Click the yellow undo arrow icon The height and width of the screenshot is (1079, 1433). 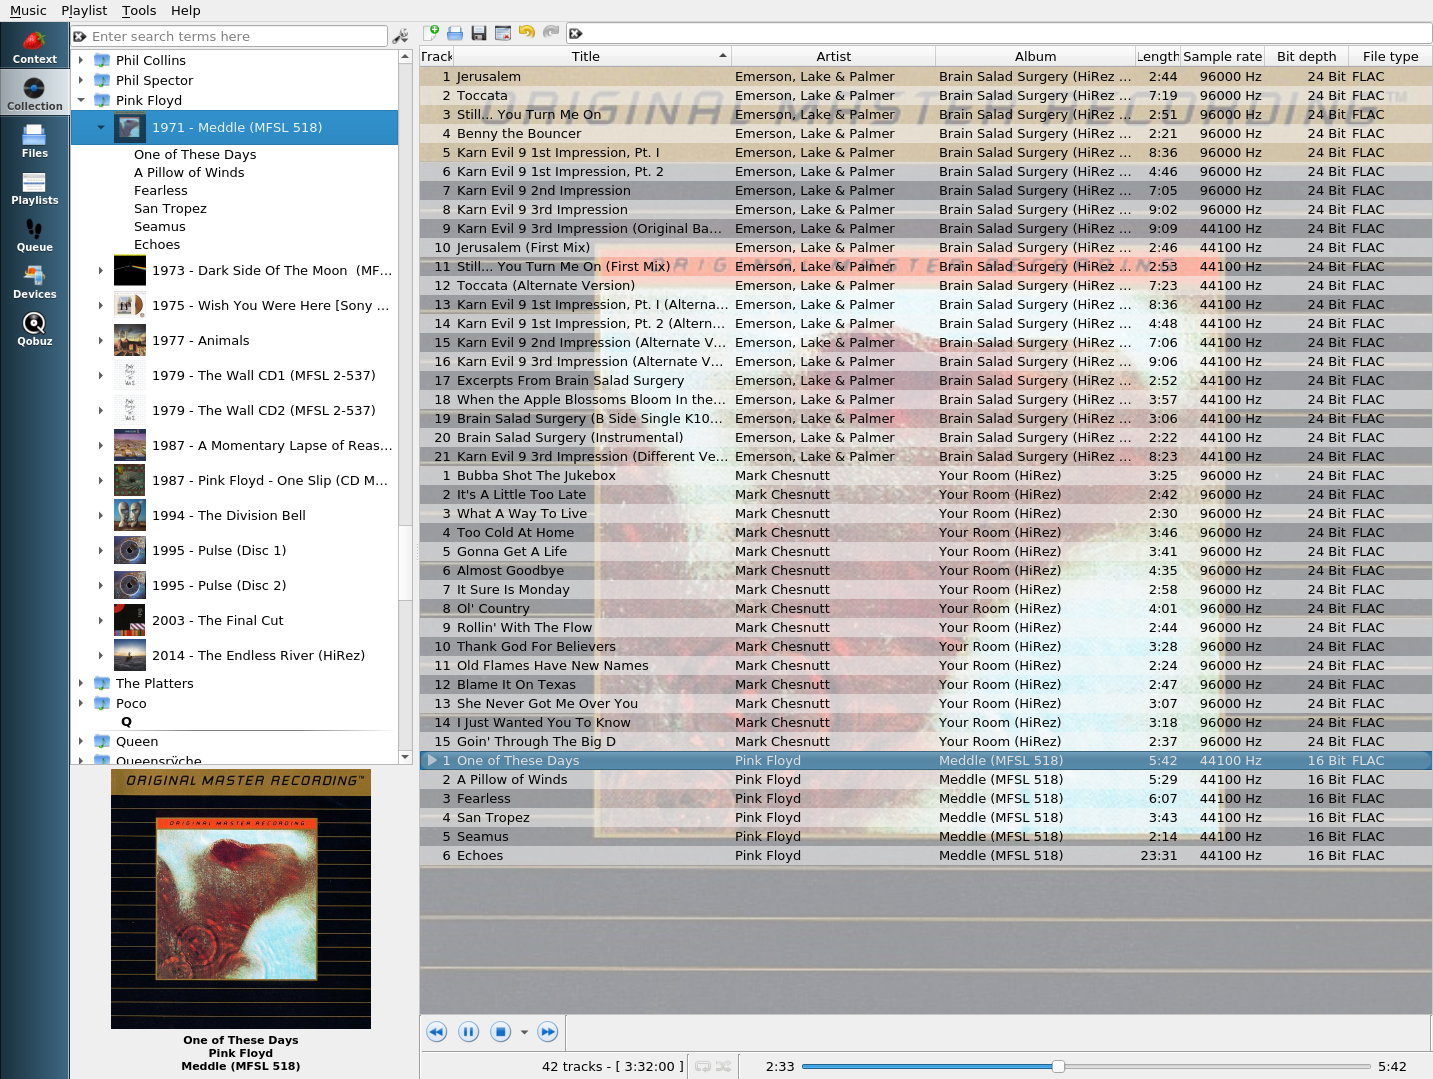[527, 33]
